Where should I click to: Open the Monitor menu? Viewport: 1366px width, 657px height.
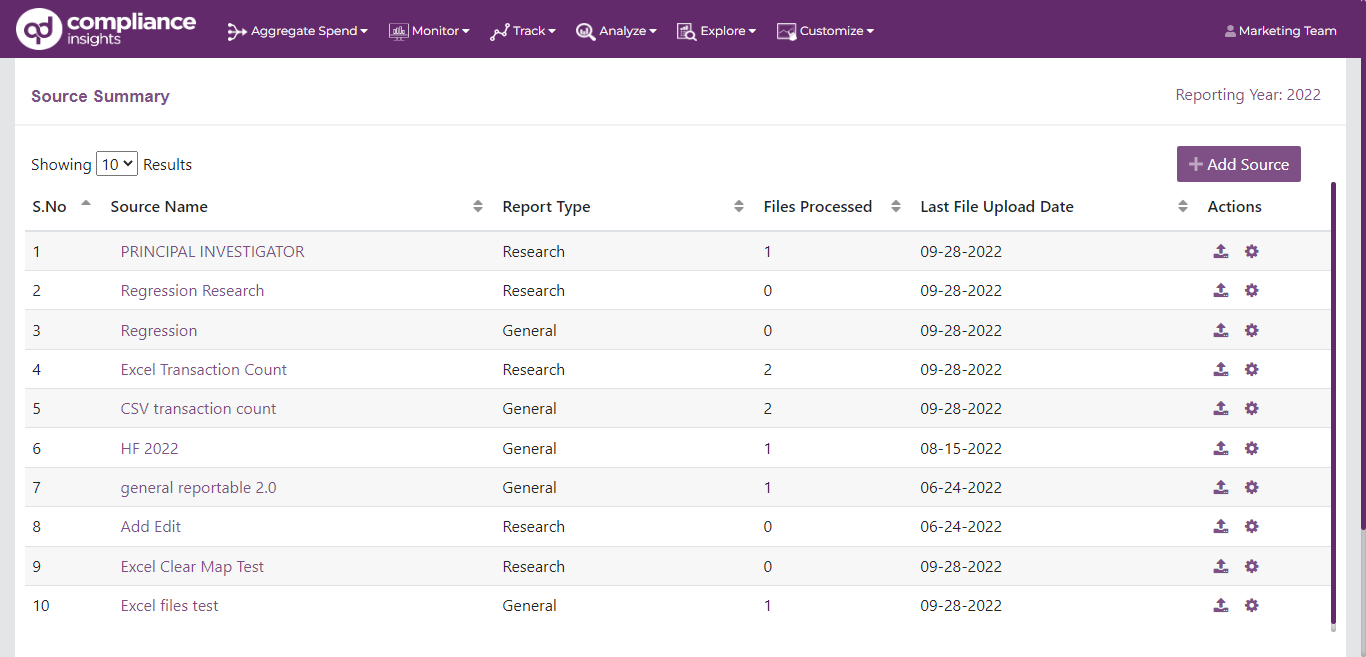[429, 31]
